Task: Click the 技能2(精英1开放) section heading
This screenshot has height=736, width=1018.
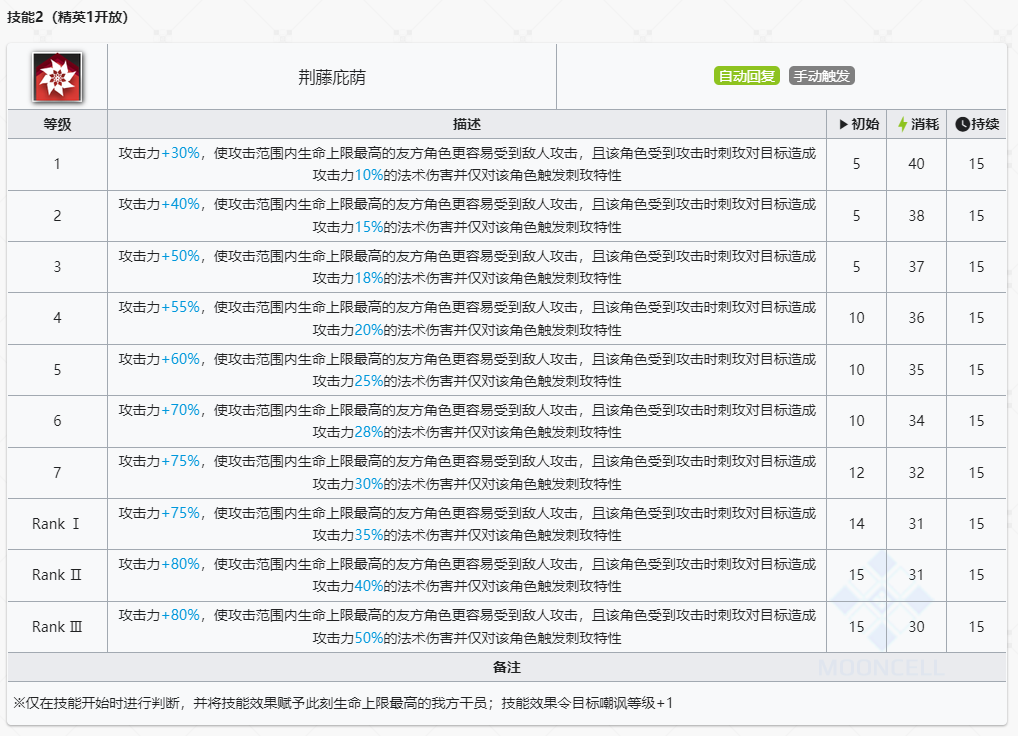Action: [x=67, y=17]
